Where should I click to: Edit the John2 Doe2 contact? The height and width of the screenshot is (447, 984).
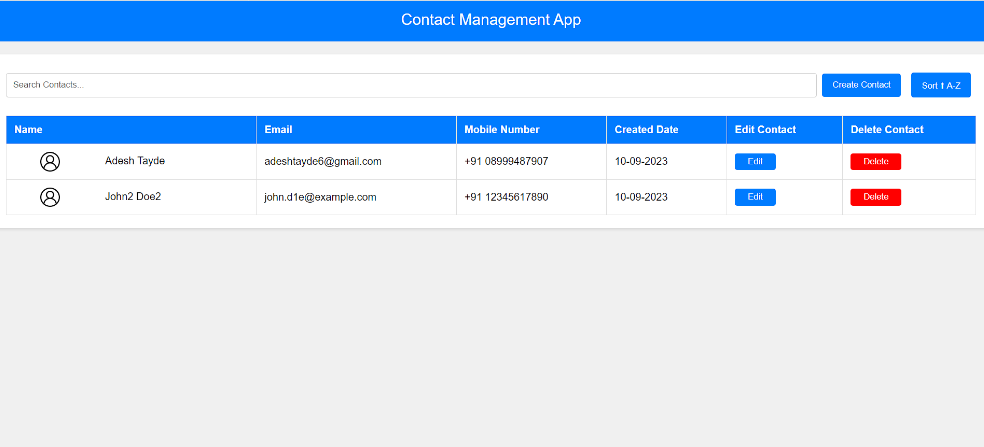pyautogui.click(x=755, y=197)
